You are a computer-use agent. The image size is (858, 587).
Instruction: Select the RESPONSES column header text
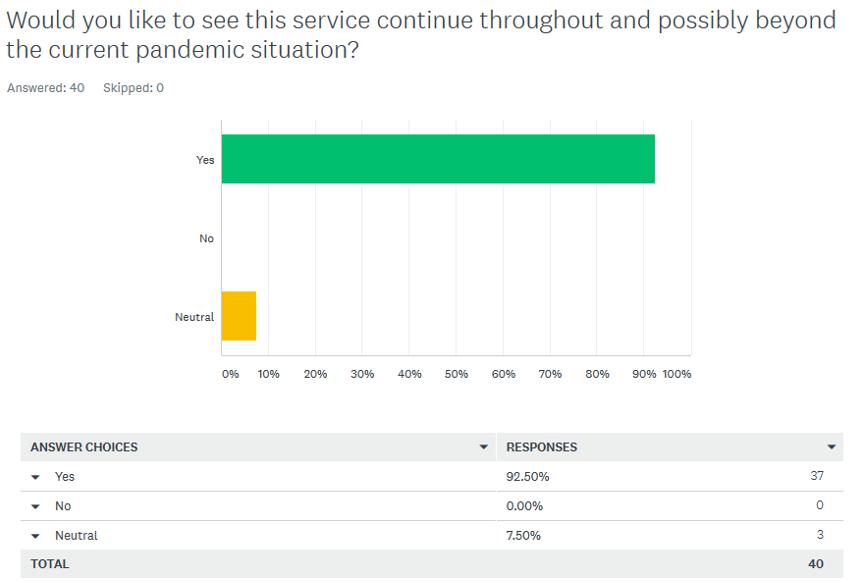tap(542, 447)
